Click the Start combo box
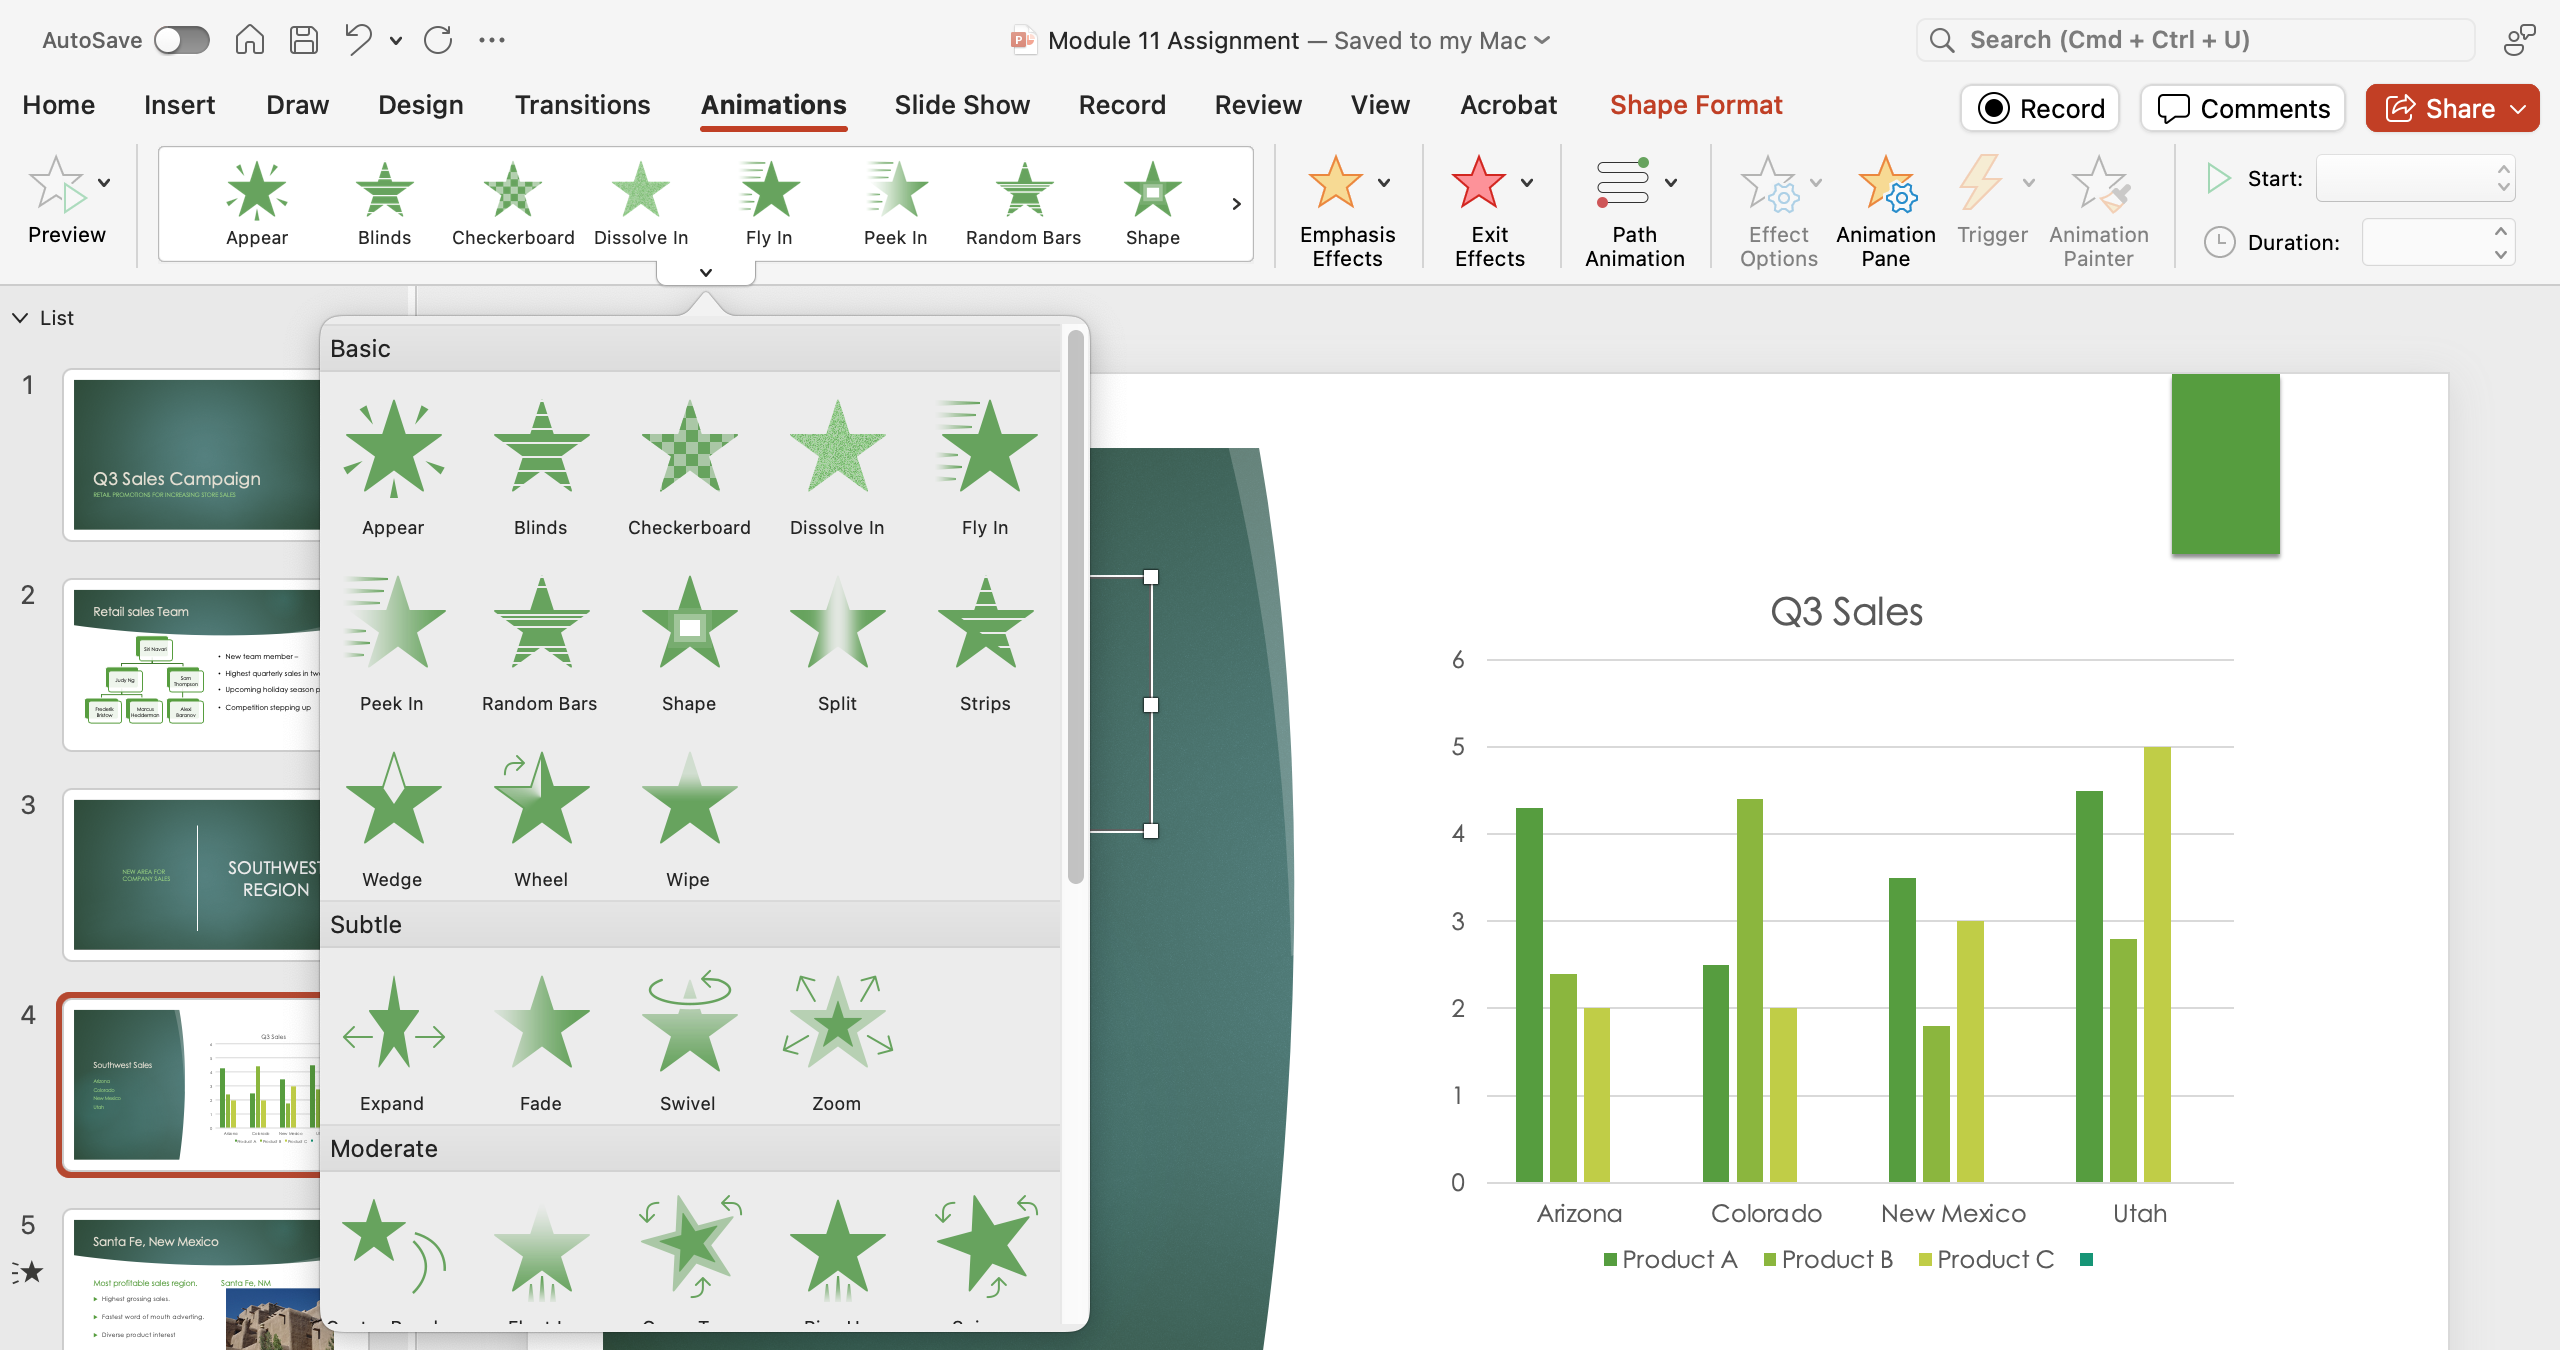 click(2415, 179)
